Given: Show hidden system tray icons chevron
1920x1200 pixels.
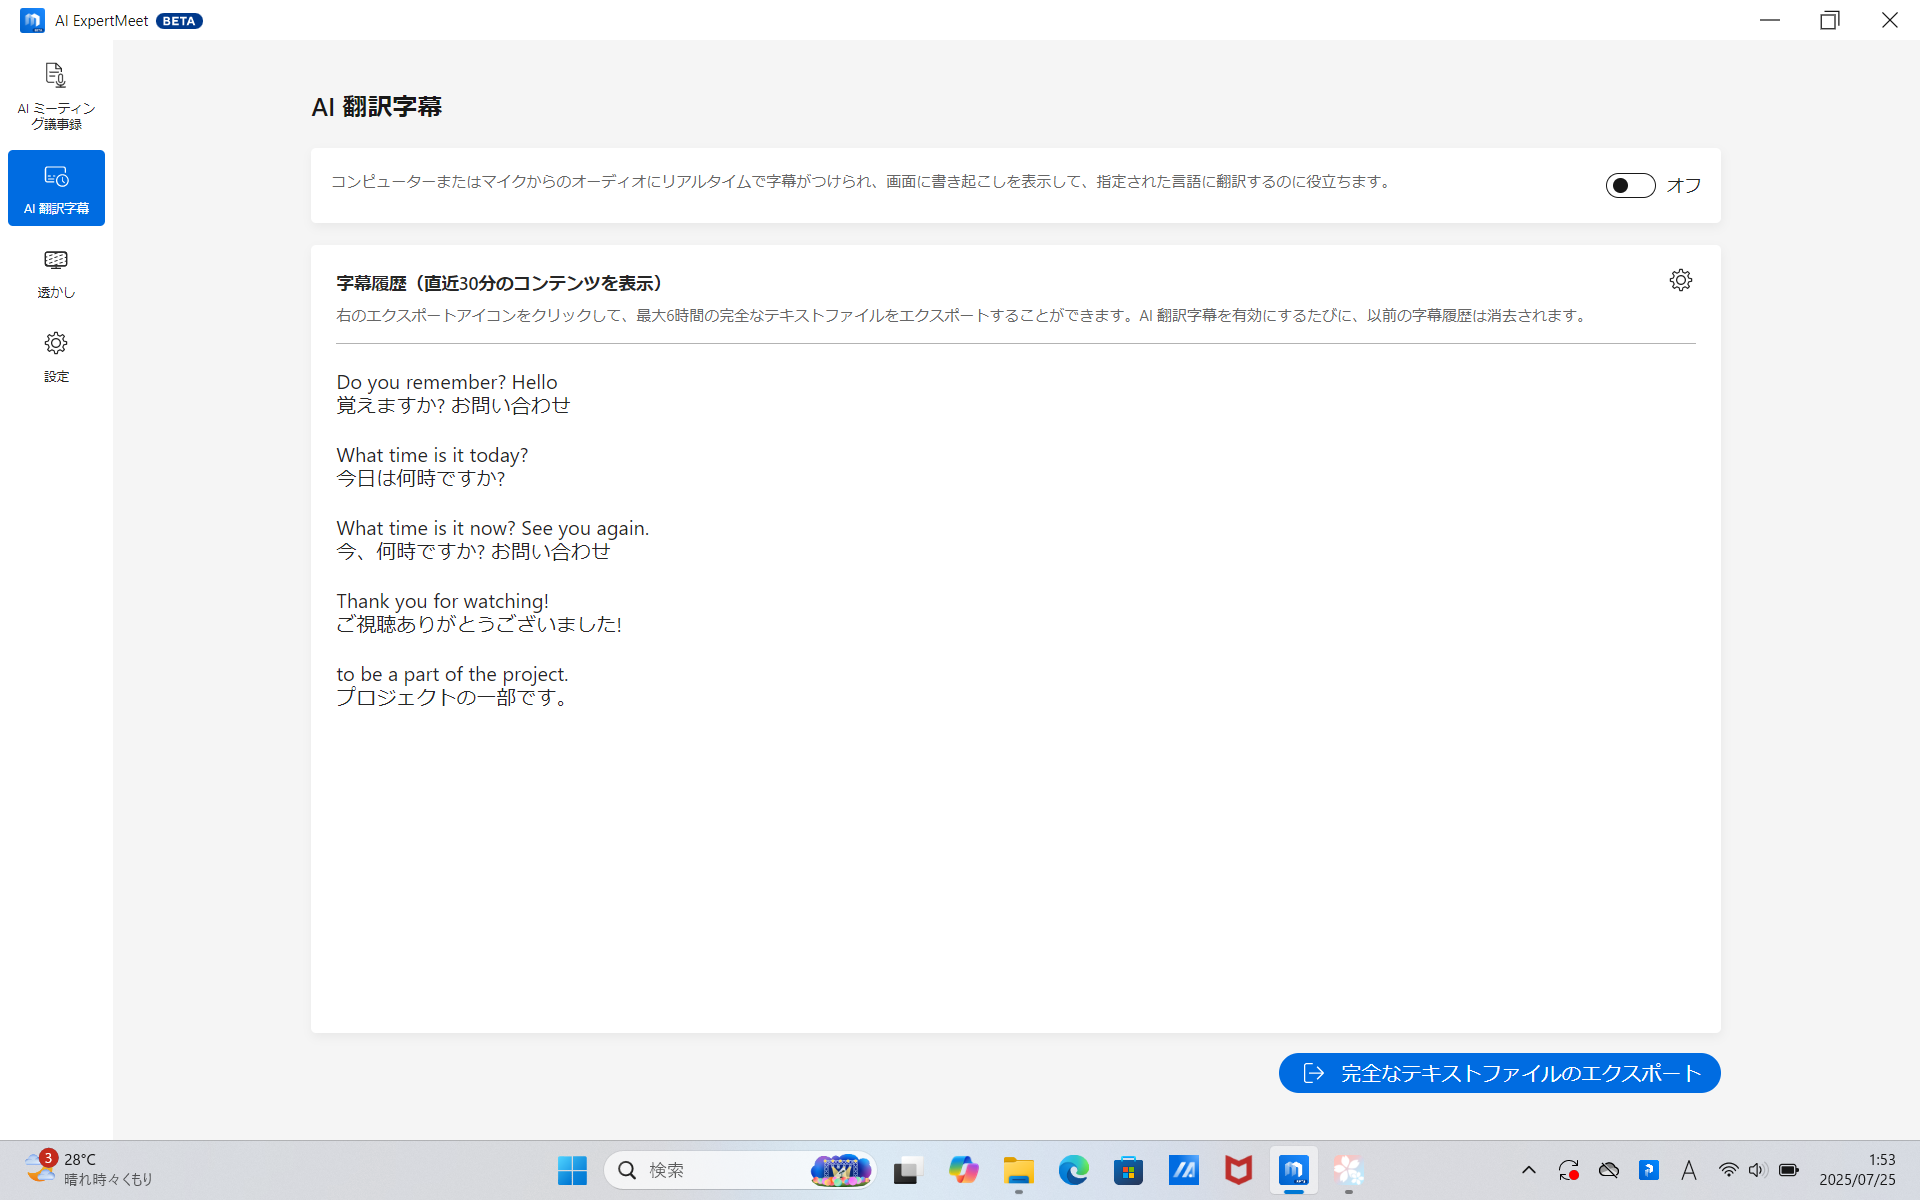Looking at the screenshot, I should (x=1528, y=1170).
